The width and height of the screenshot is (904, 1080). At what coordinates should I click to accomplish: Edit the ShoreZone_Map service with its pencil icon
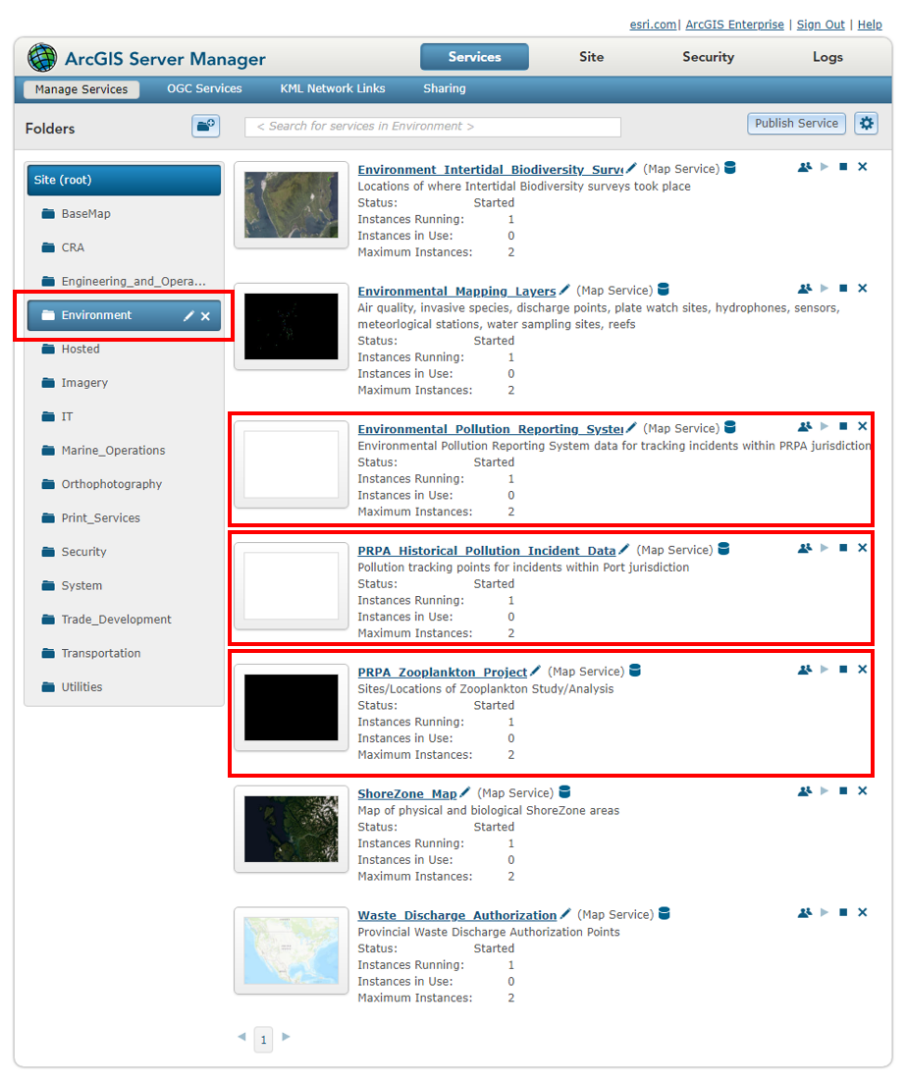[x=464, y=792]
